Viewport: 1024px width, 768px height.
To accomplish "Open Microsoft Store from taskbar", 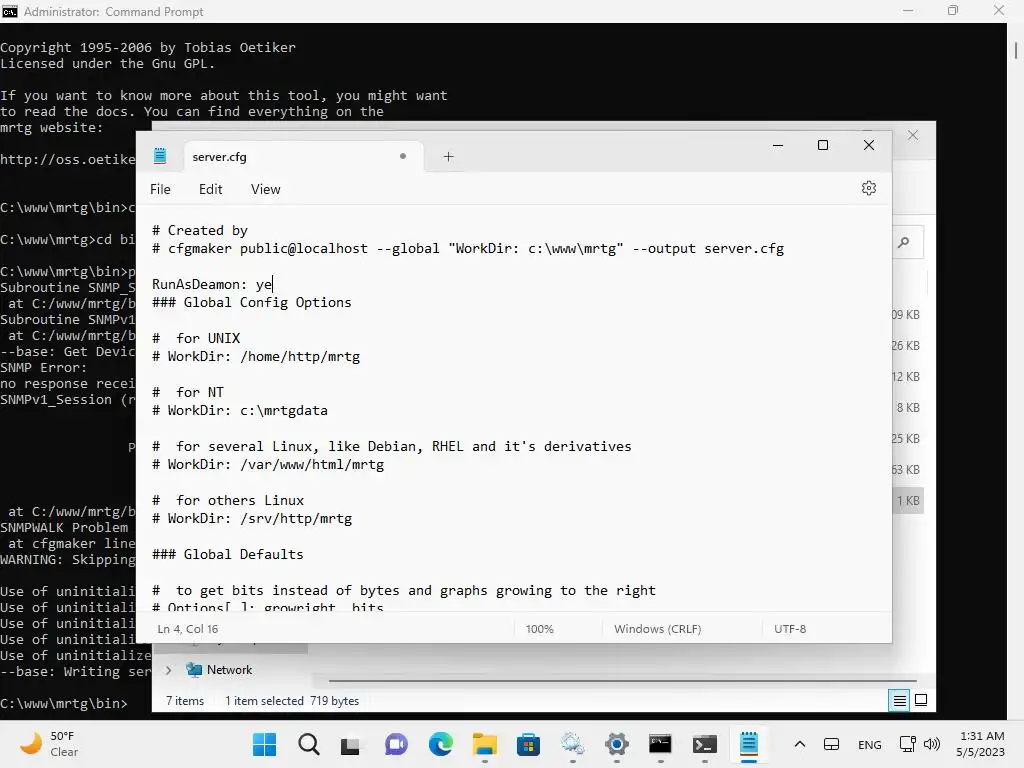I will point(528,744).
